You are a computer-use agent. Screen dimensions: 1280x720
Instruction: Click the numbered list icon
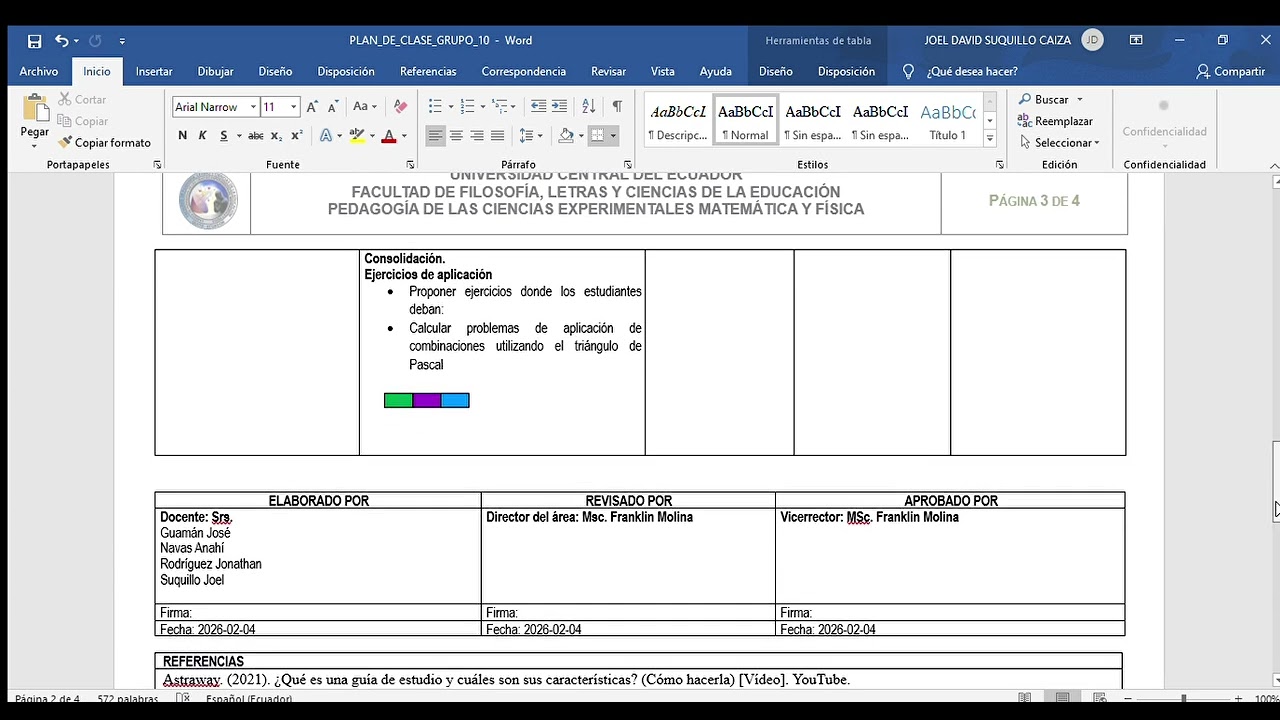pyautogui.click(x=468, y=107)
